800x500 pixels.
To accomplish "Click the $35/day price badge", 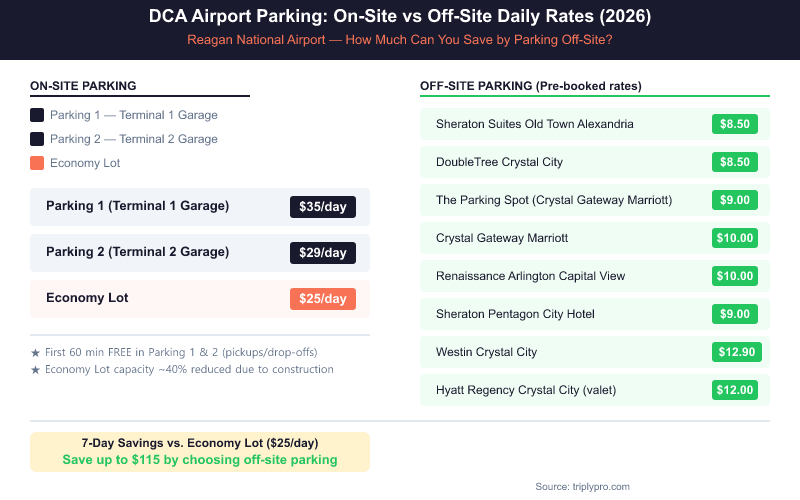I will (322, 207).
